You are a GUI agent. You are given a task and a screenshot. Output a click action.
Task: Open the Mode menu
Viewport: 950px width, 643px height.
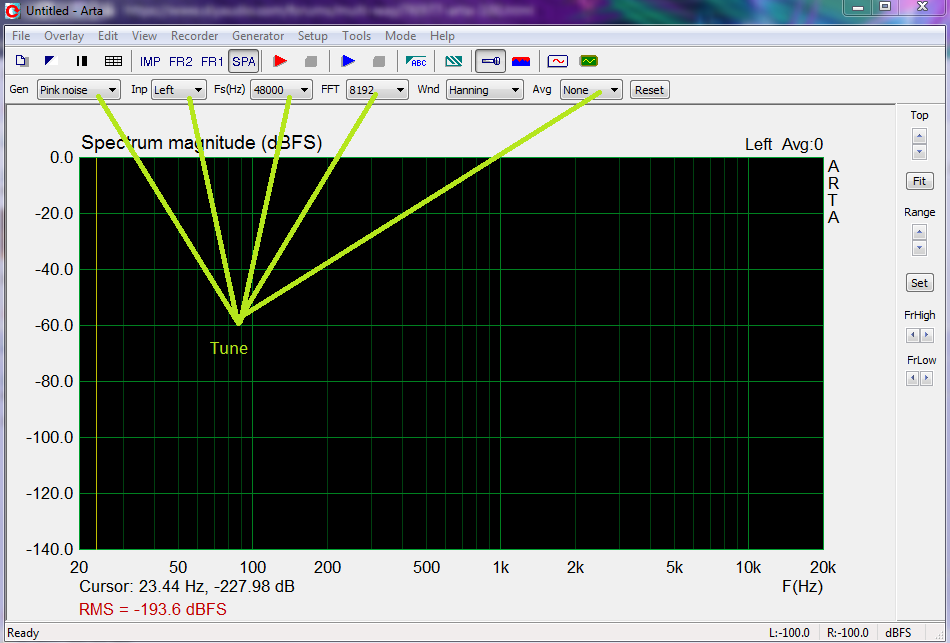point(400,36)
